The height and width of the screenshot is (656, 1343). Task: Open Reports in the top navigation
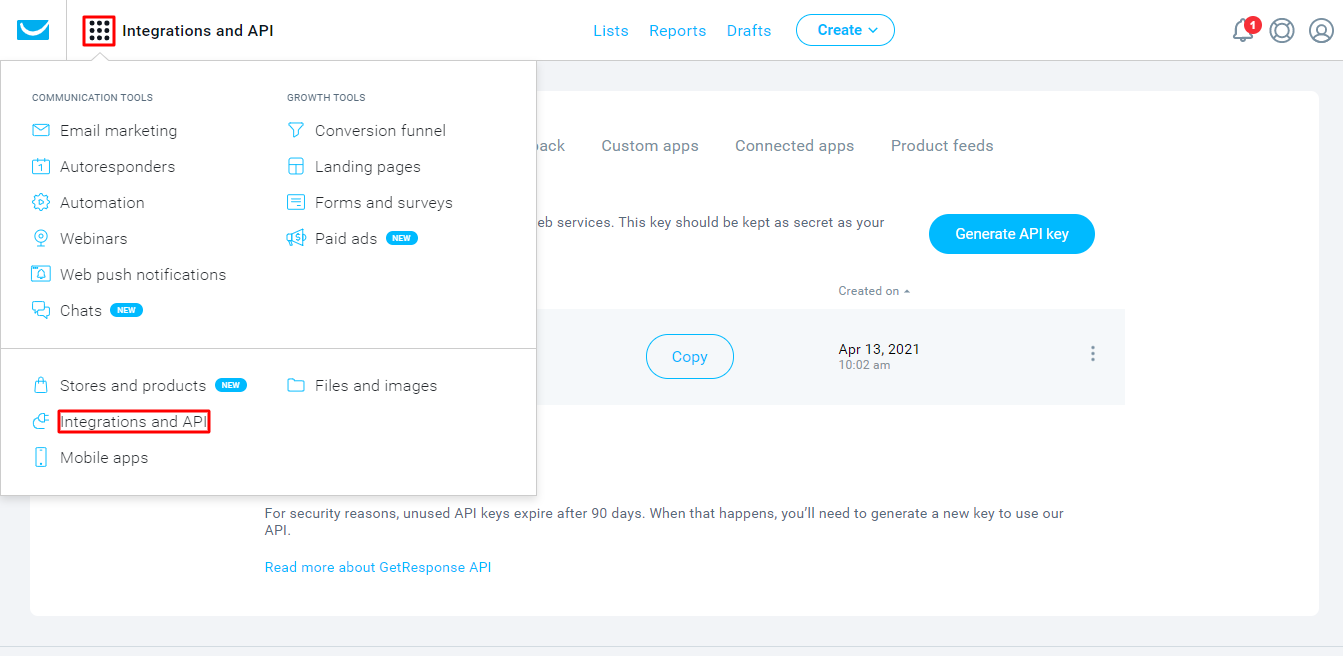[678, 31]
